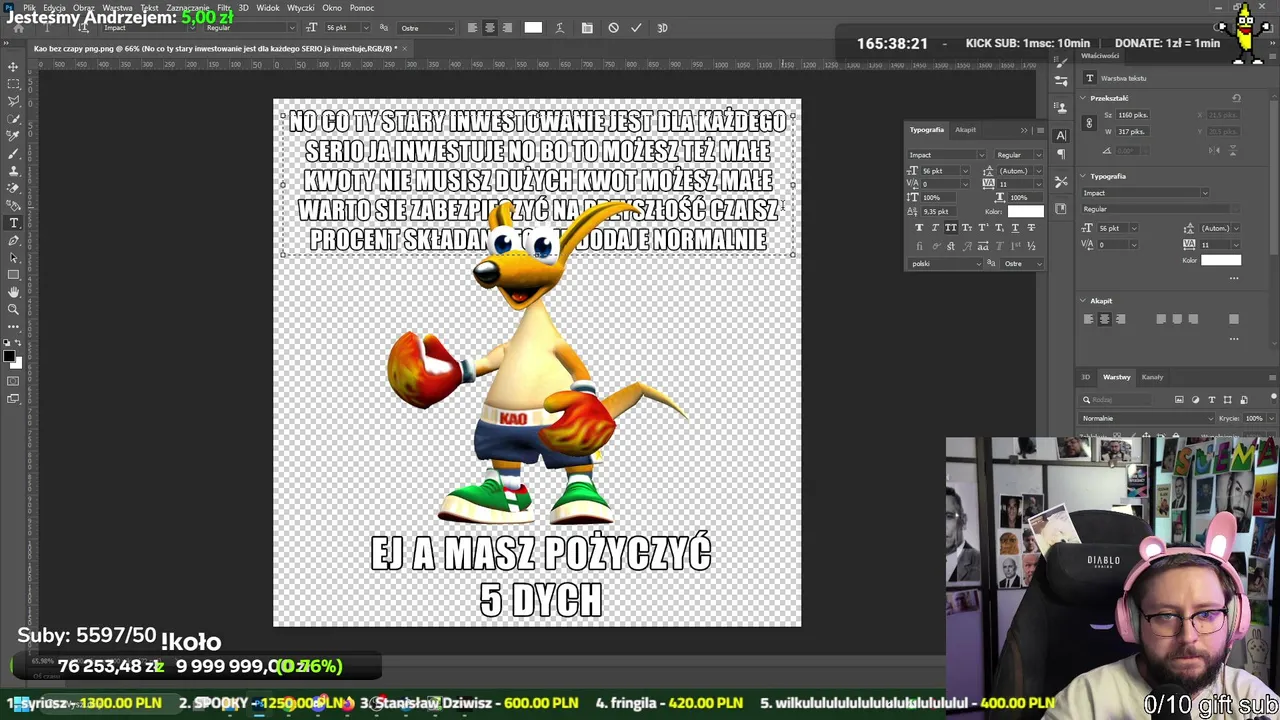Cancel current text edits in options bar

click(613, 28)
